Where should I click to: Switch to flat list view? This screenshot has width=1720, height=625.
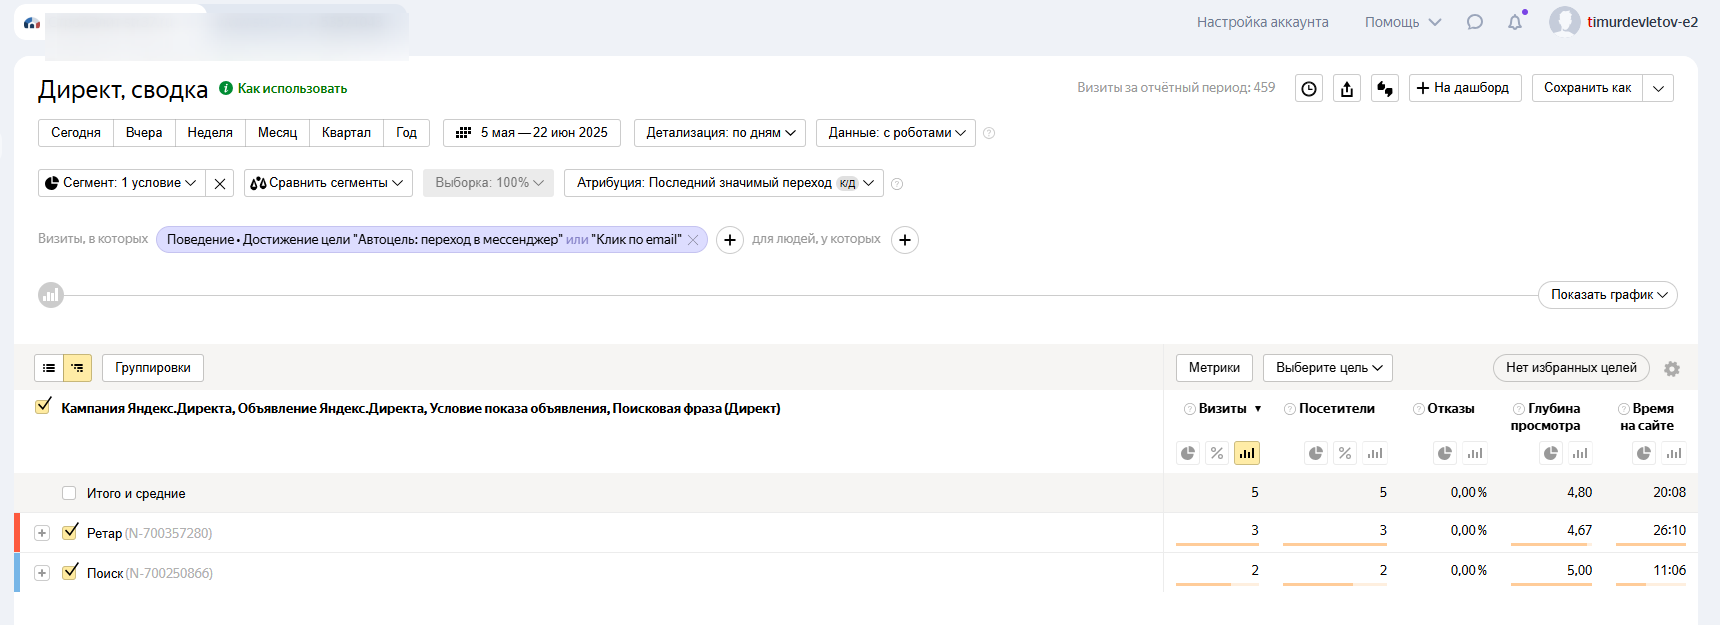tap(49, 368)
